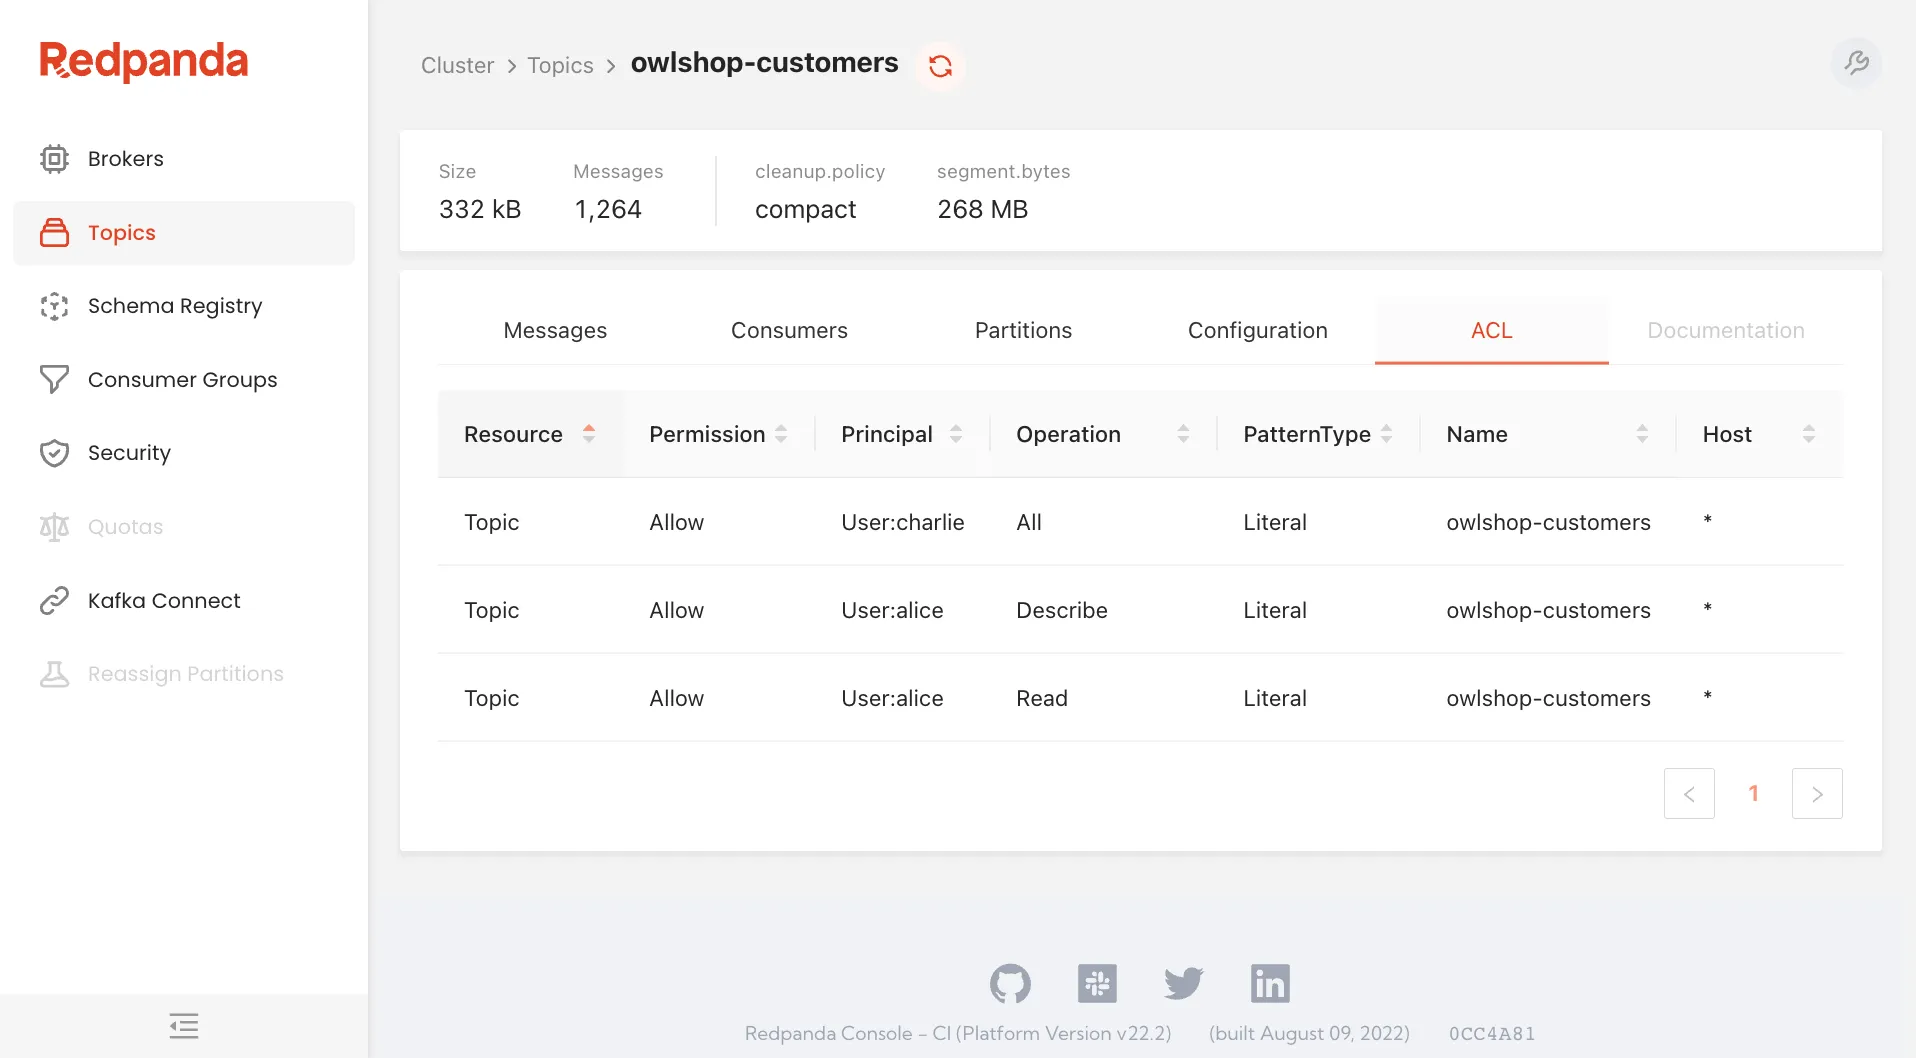Image resolution: width=1916 pixels, height=1058 pixels.
Task: Open Brokers in the sidebar
Action: (x=184, y=159)
